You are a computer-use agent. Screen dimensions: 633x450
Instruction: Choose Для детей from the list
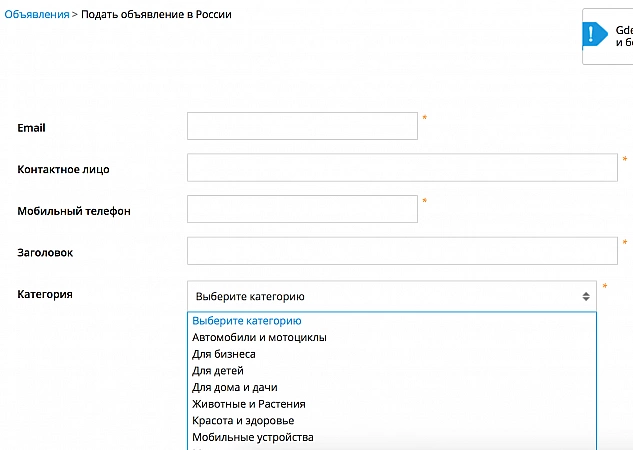[218, 371]
